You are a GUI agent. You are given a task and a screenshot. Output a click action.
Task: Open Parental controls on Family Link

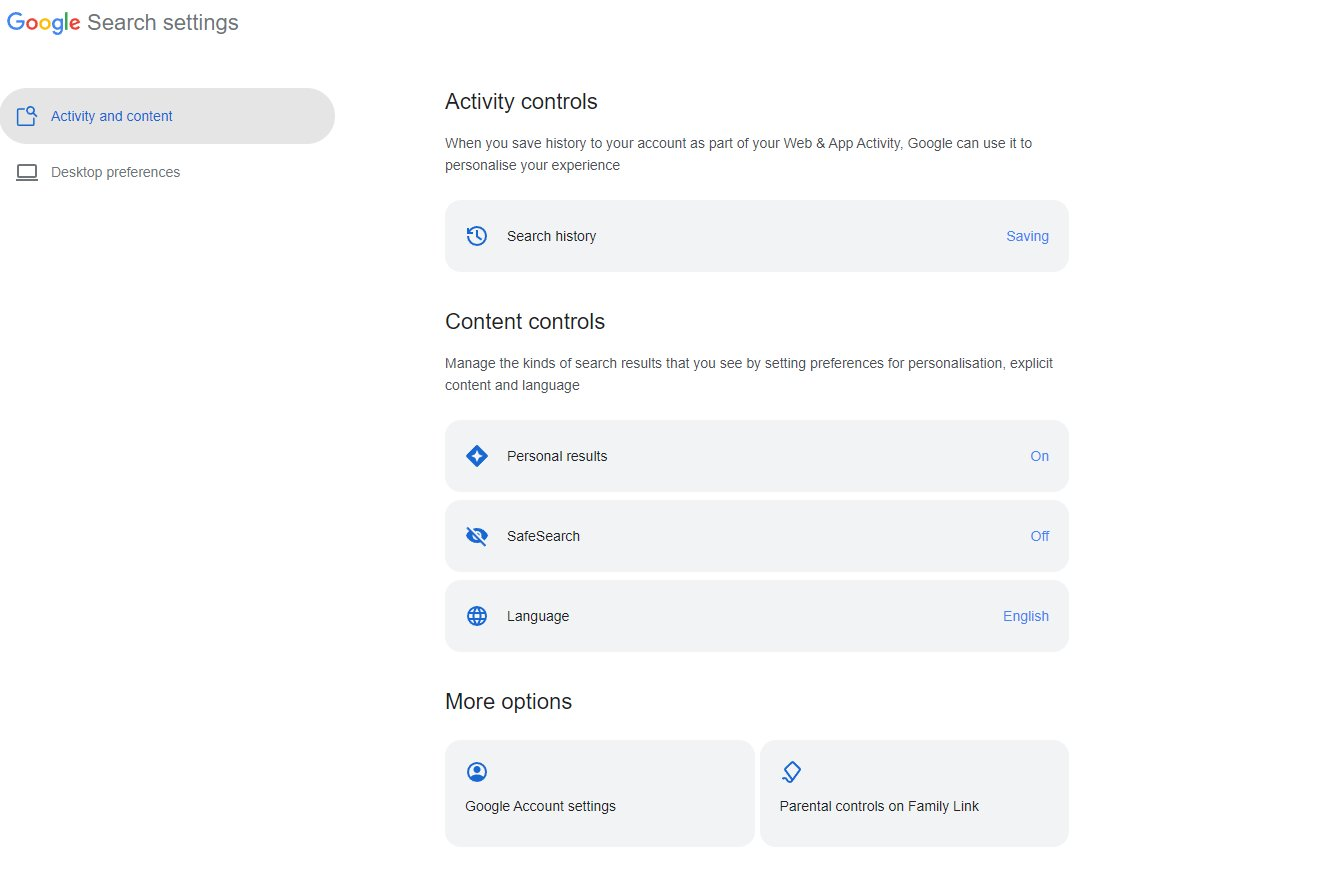click(879, 806)
